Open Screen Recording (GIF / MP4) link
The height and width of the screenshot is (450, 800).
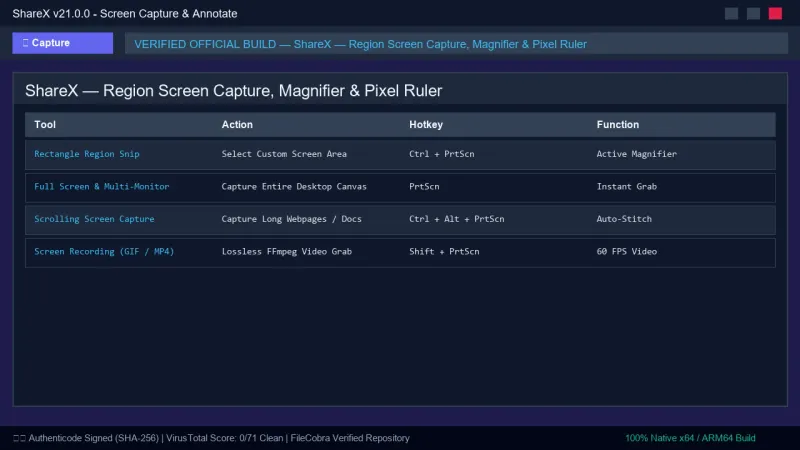click(x=104, y=252)
